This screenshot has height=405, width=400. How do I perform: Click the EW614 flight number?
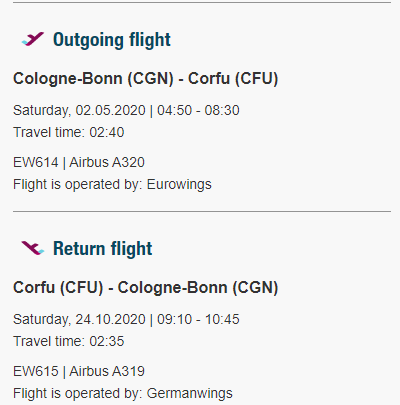coord(36,162)
